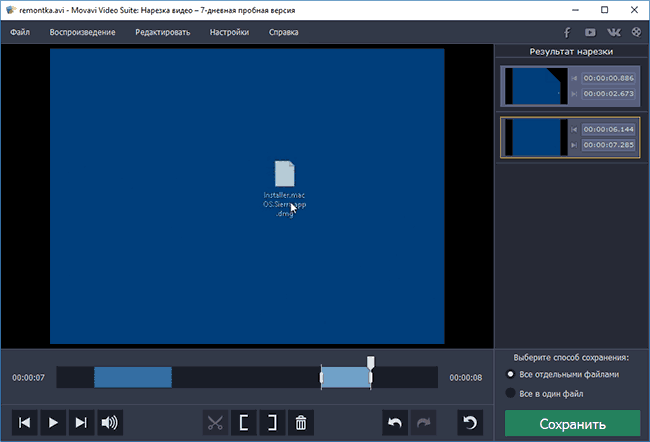The image size is (650, 442).
Task: Click the green Сохранить button
Action: tap(572, 423)
